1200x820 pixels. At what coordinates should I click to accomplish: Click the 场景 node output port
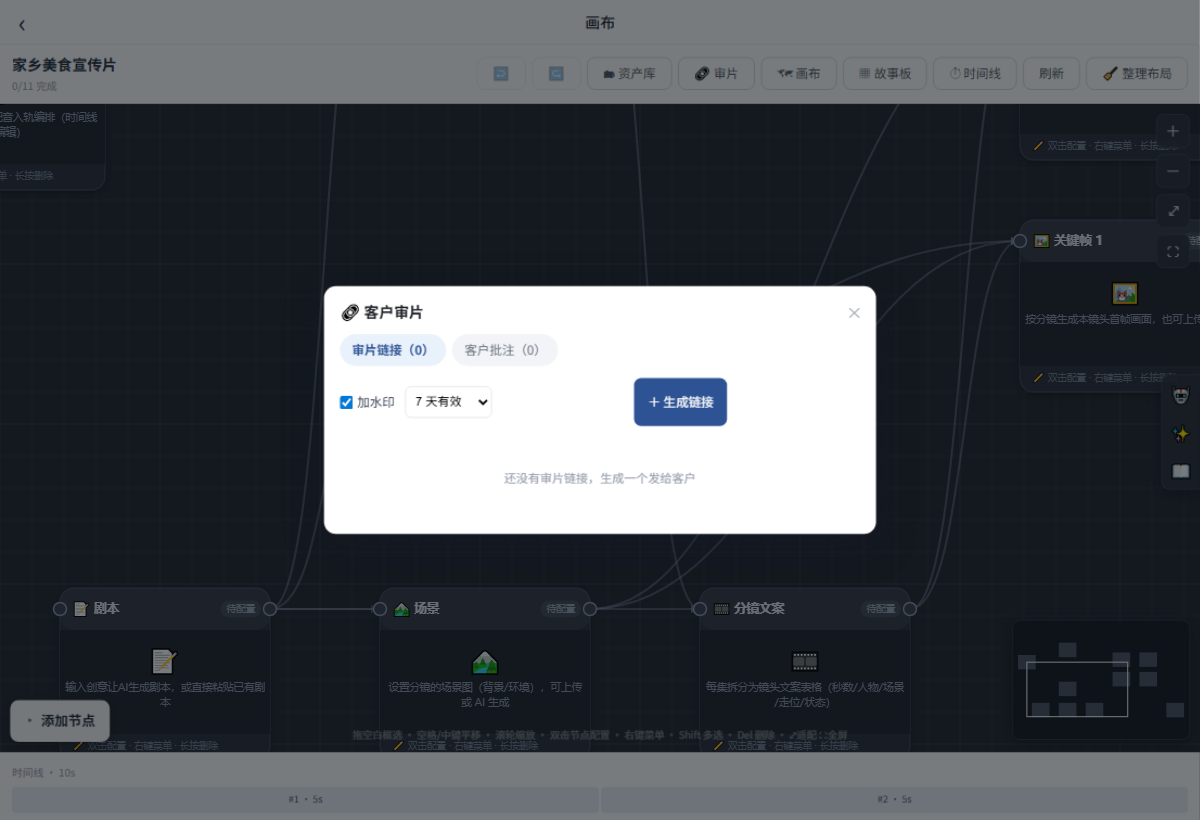coord(590,609)
